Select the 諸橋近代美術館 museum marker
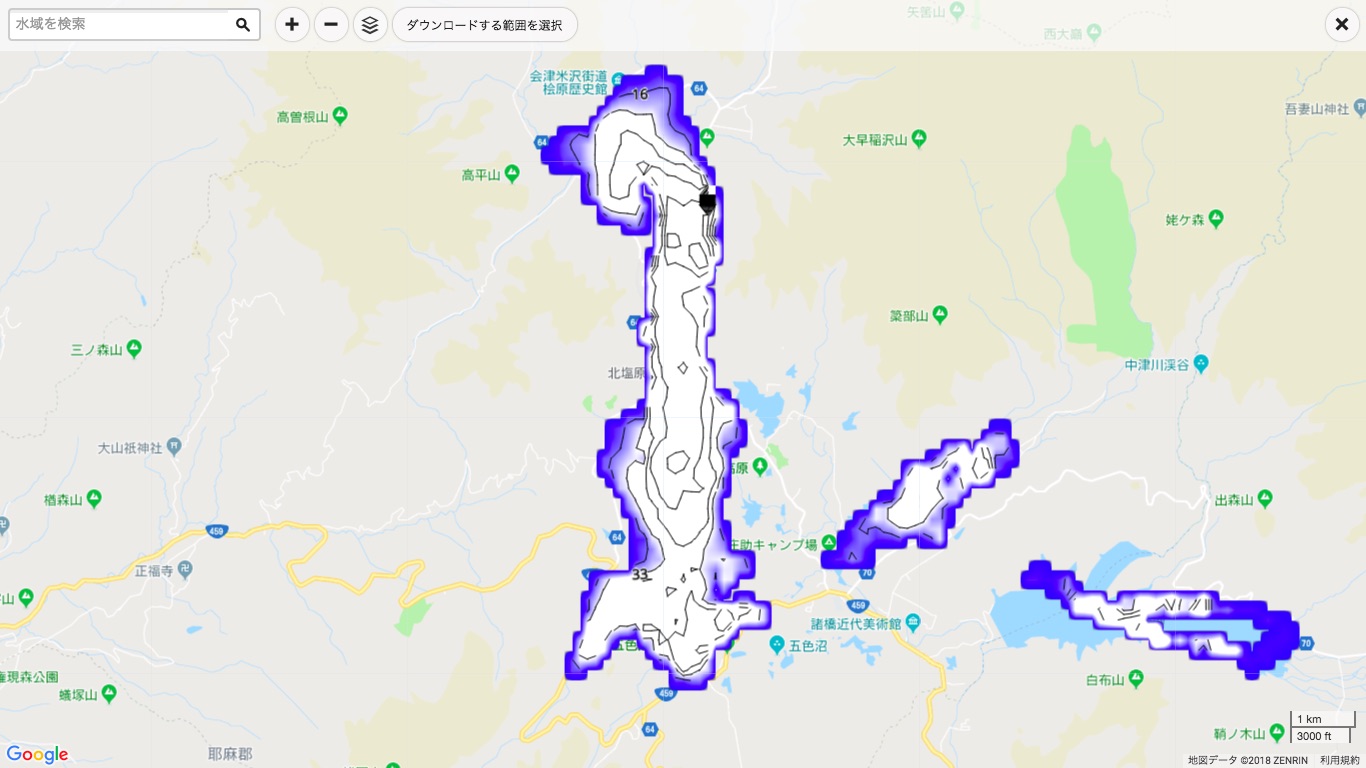Image resolution: width=1366 pixels, height=768 pixels. (x=915, y=623)
